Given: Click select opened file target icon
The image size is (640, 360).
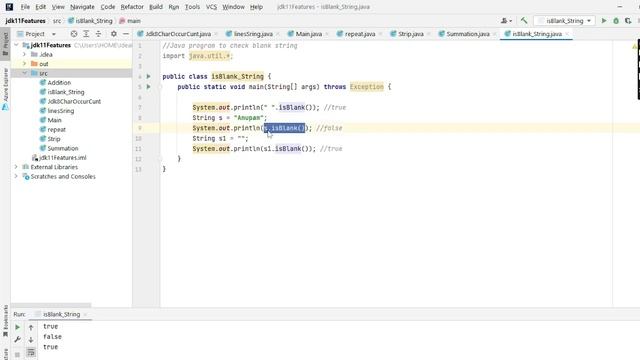Looking at the screenshot, I should (x=74, y=34).
